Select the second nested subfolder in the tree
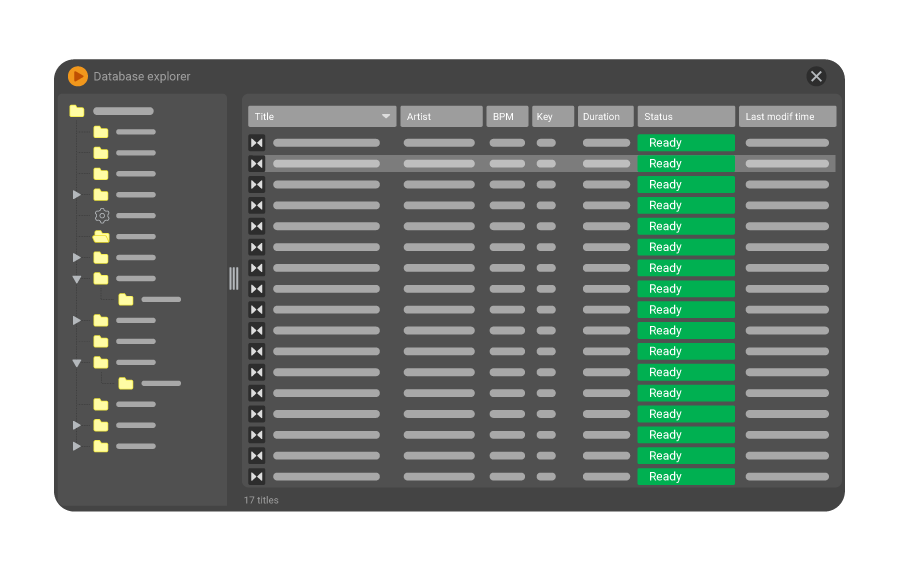The height and width of the screenshot is (571, 900). tap(126, 383)
